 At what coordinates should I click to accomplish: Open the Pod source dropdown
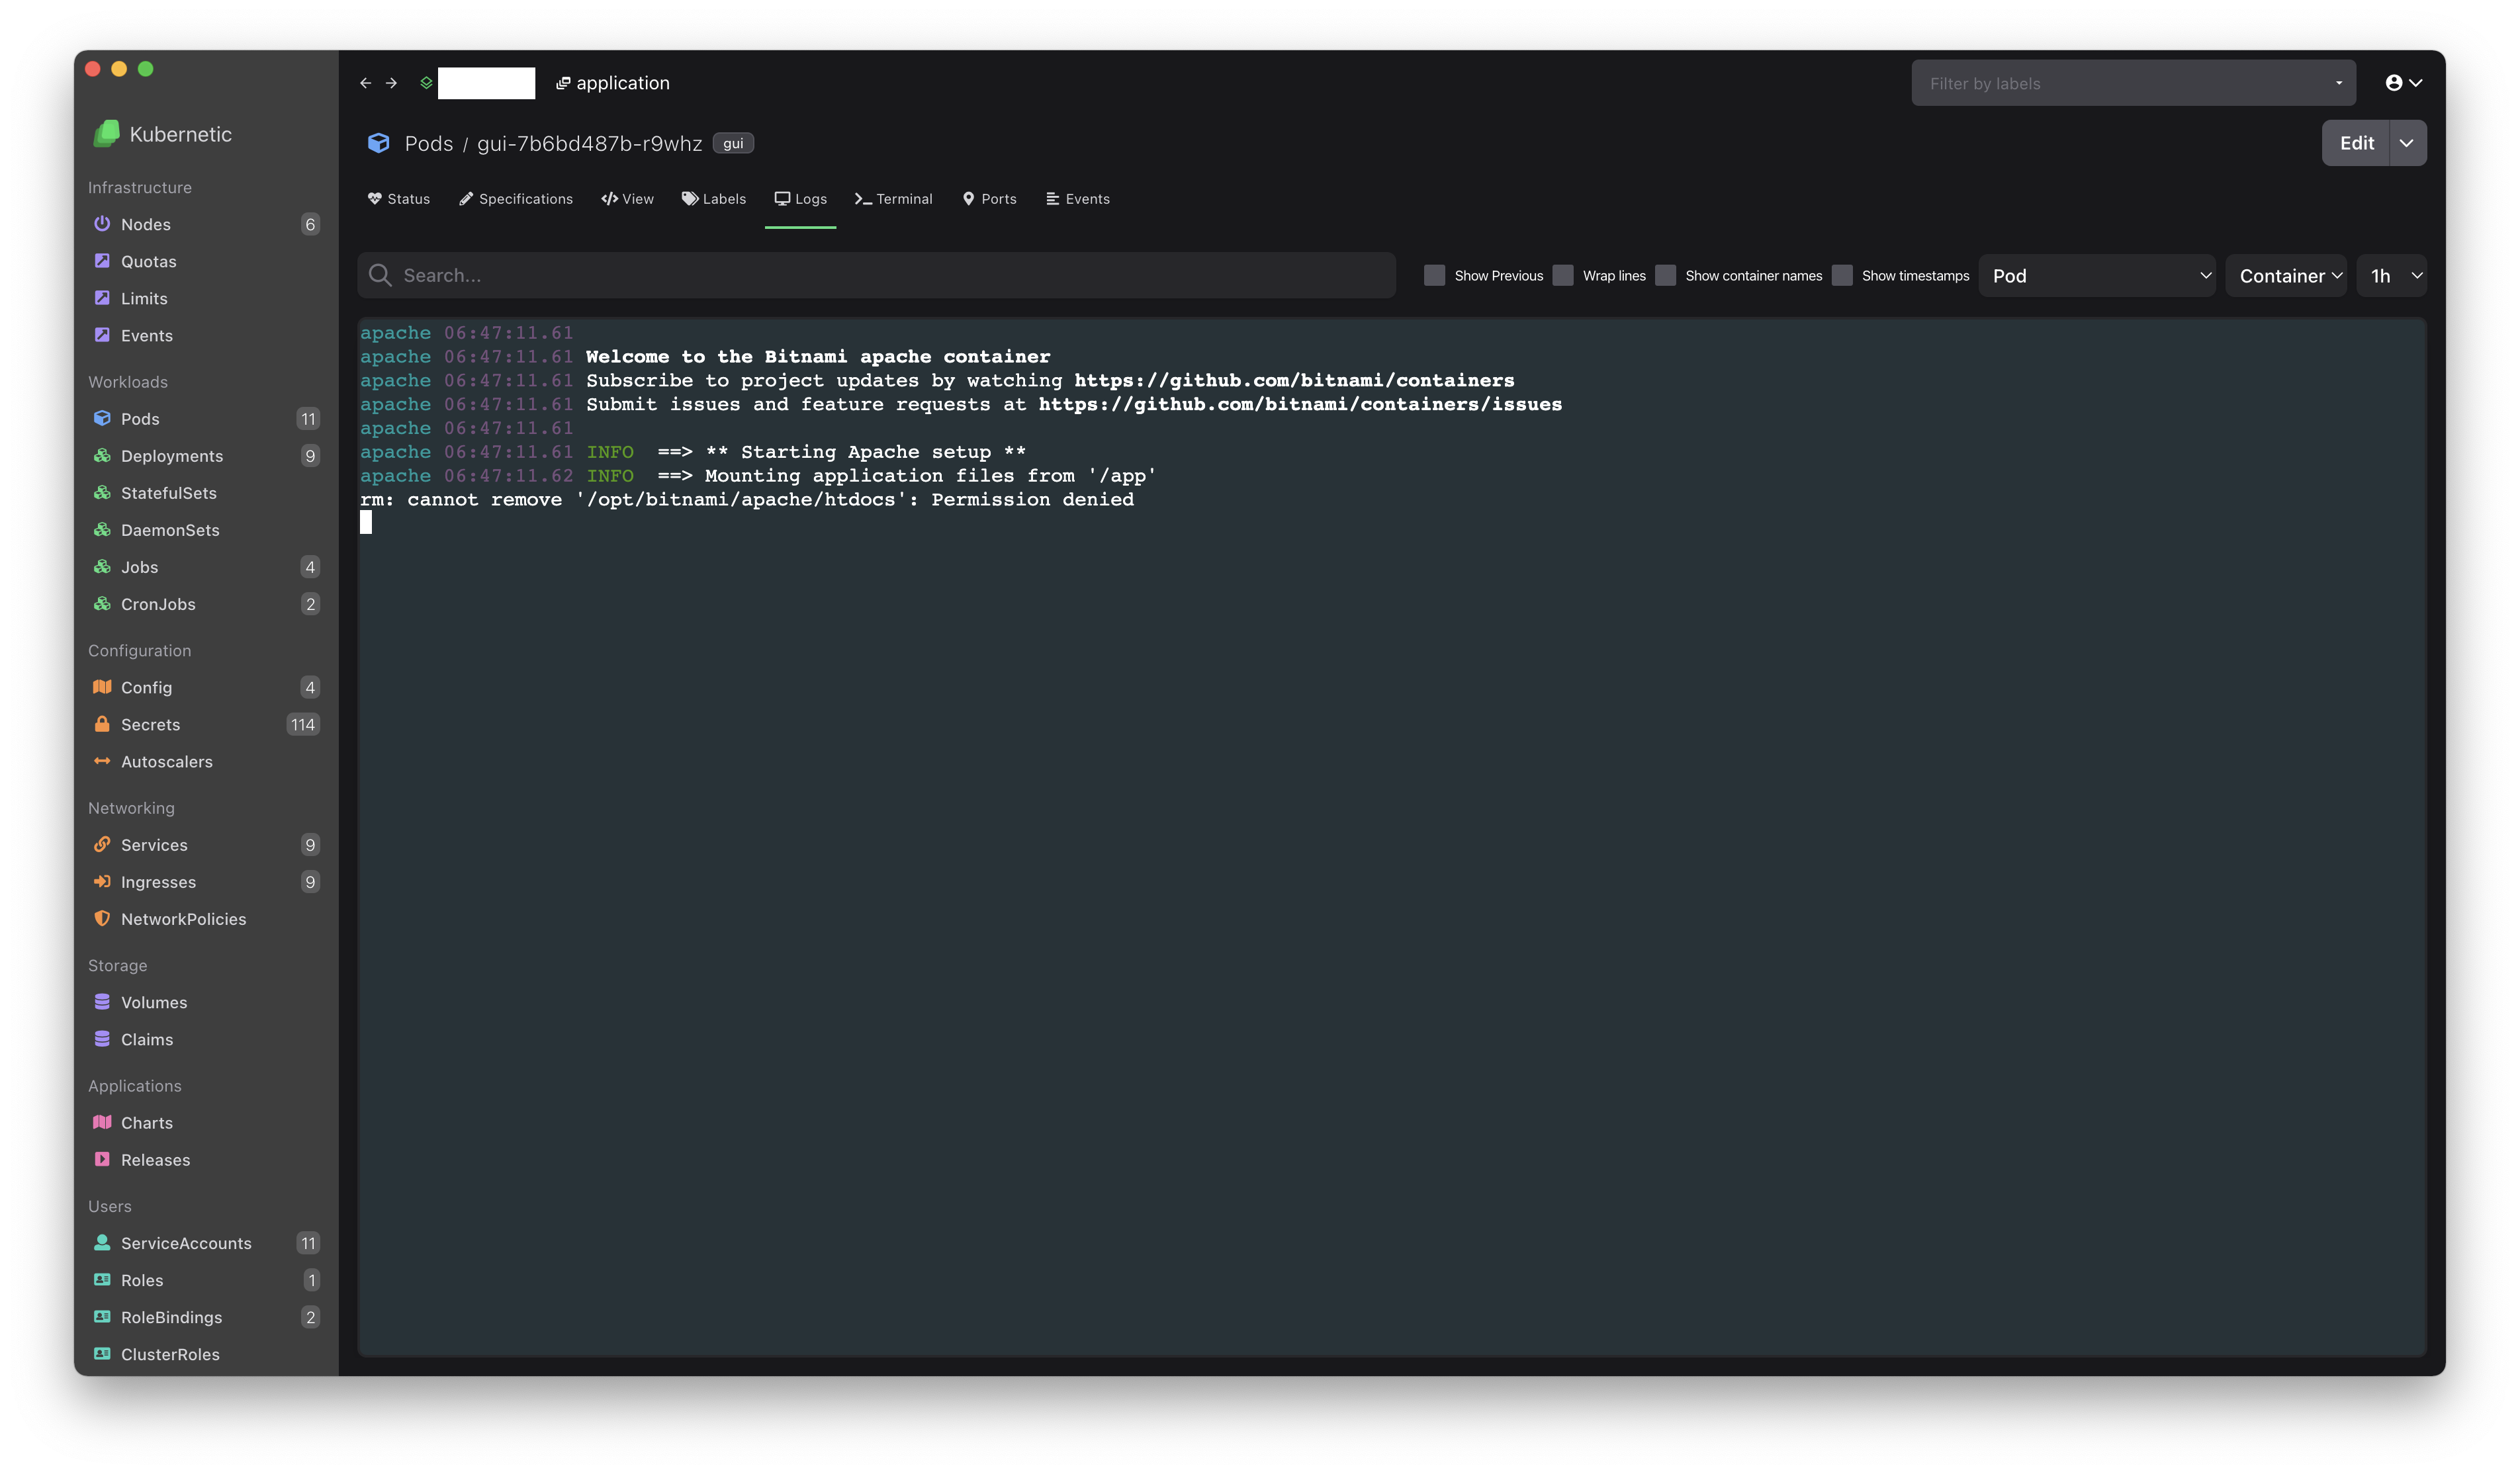point(2097,275)
